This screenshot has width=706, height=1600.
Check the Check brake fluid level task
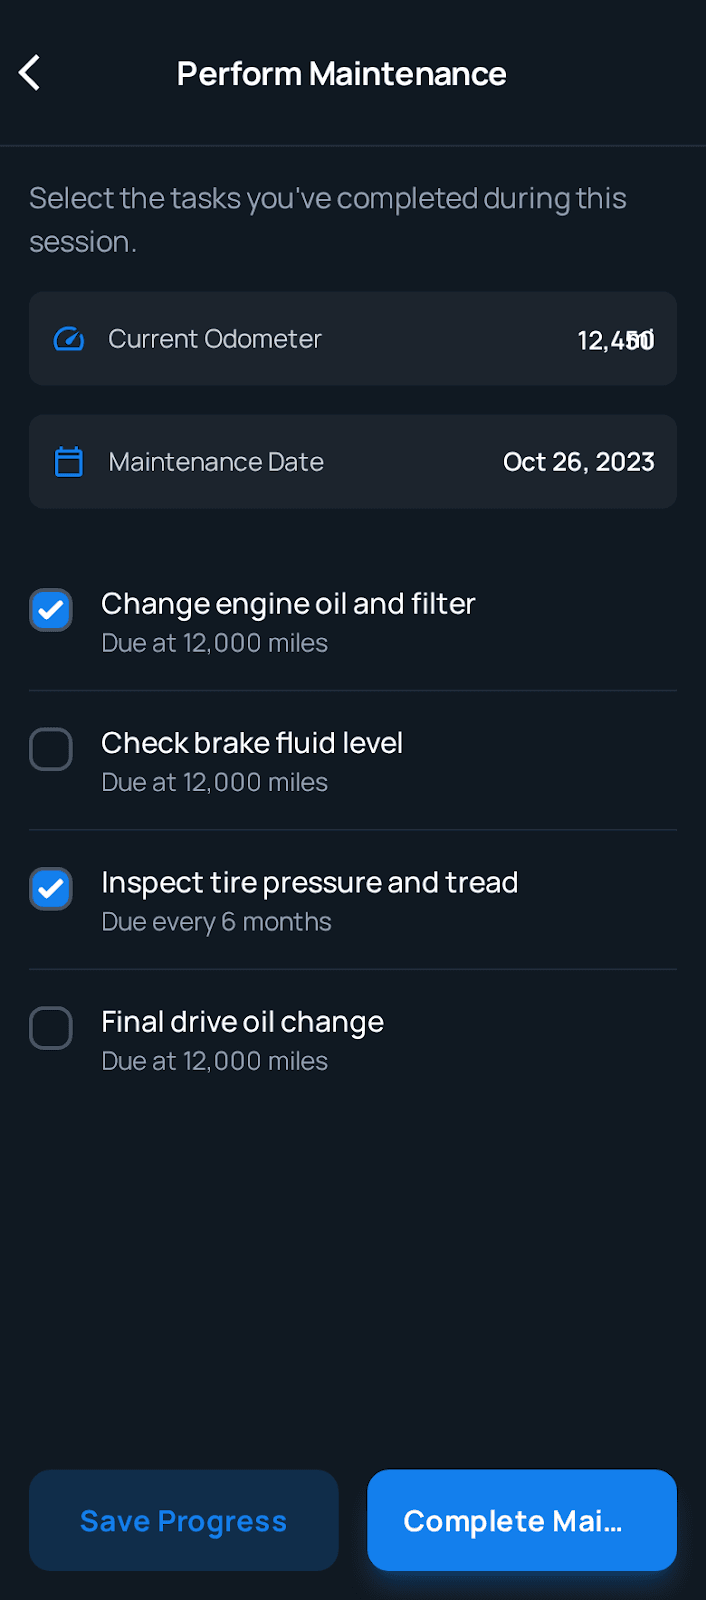coord(50,749)
